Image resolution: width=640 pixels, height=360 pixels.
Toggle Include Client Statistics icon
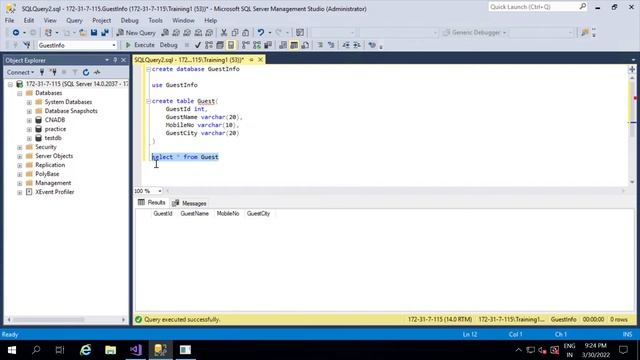(x=268, y=45)
